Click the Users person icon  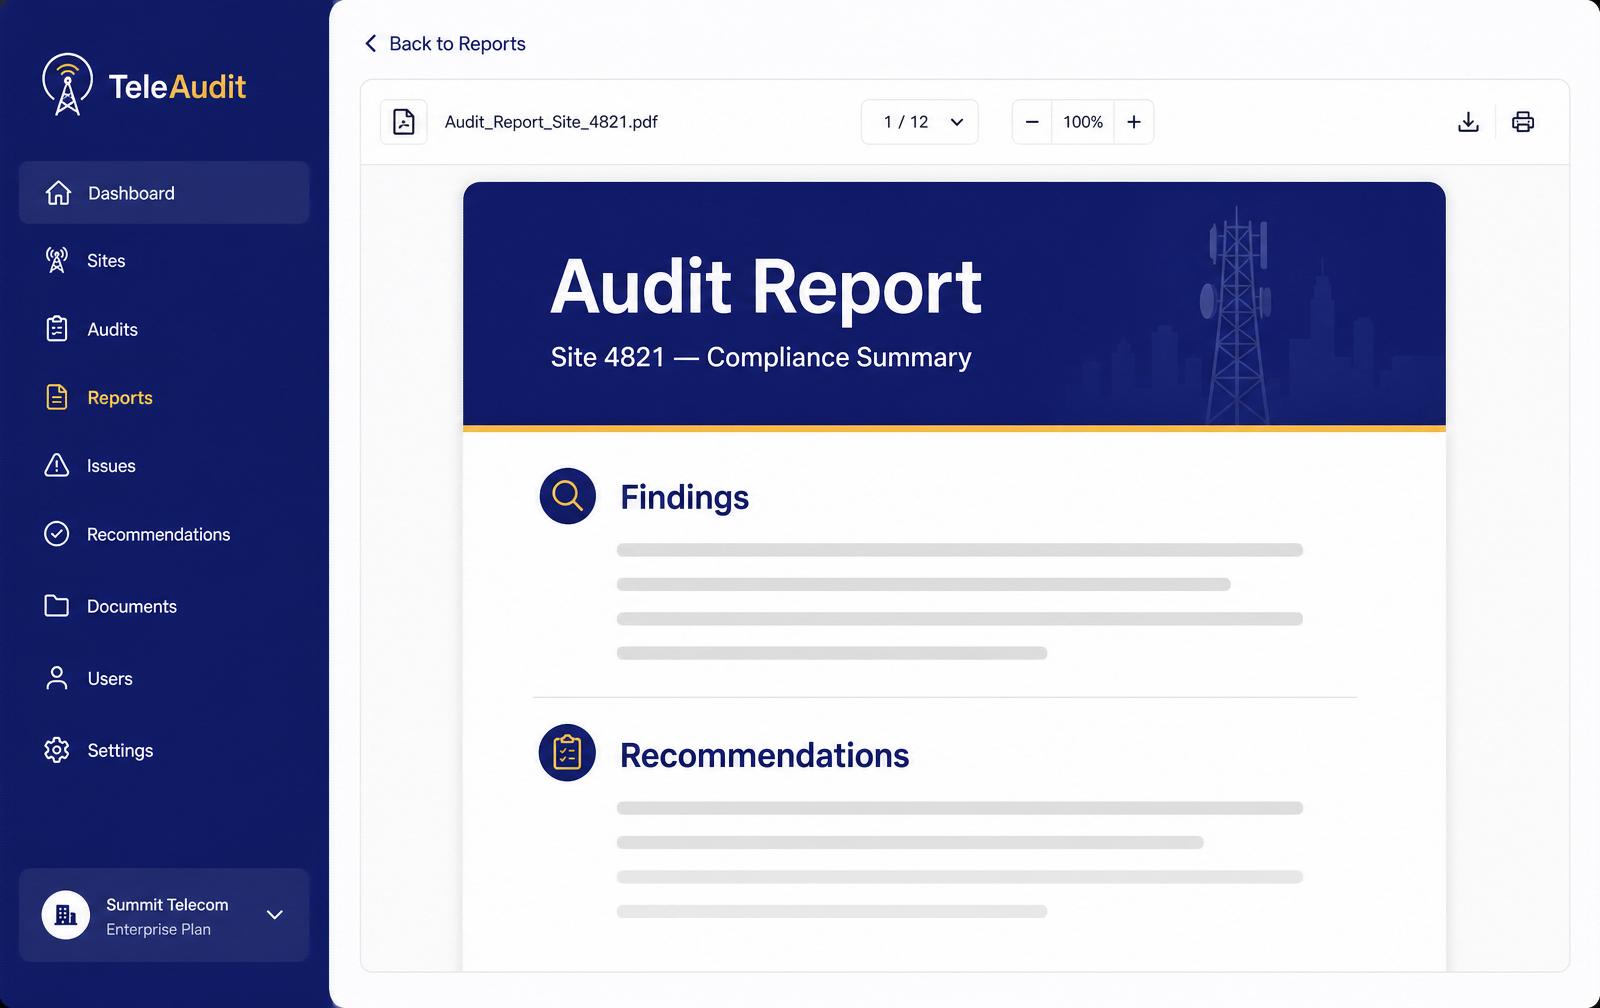click(x=57, y=678)
